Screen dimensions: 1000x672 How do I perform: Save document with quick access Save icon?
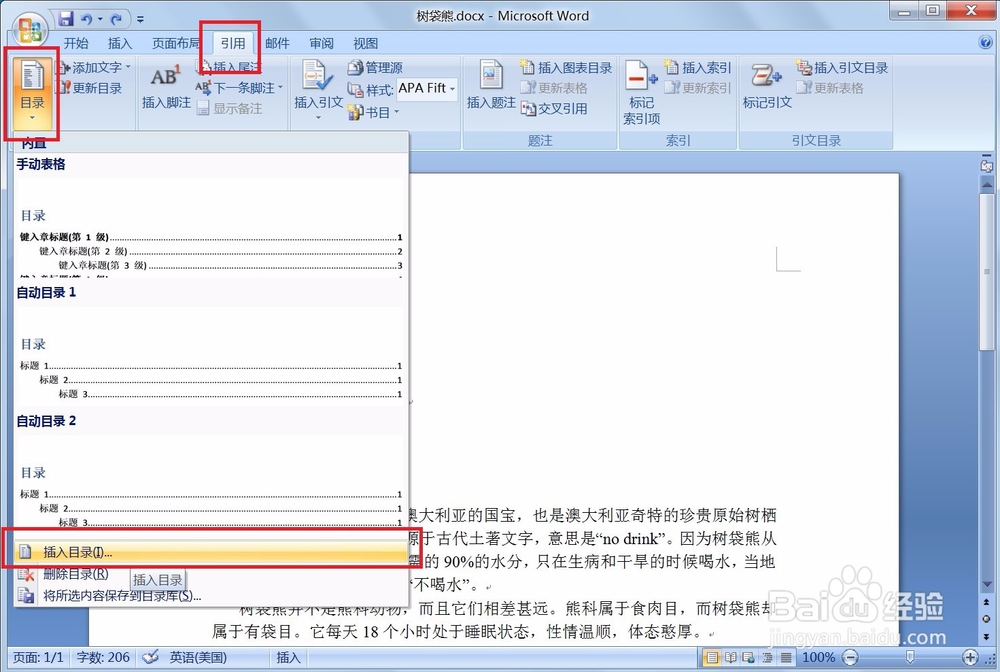point(66,18)
